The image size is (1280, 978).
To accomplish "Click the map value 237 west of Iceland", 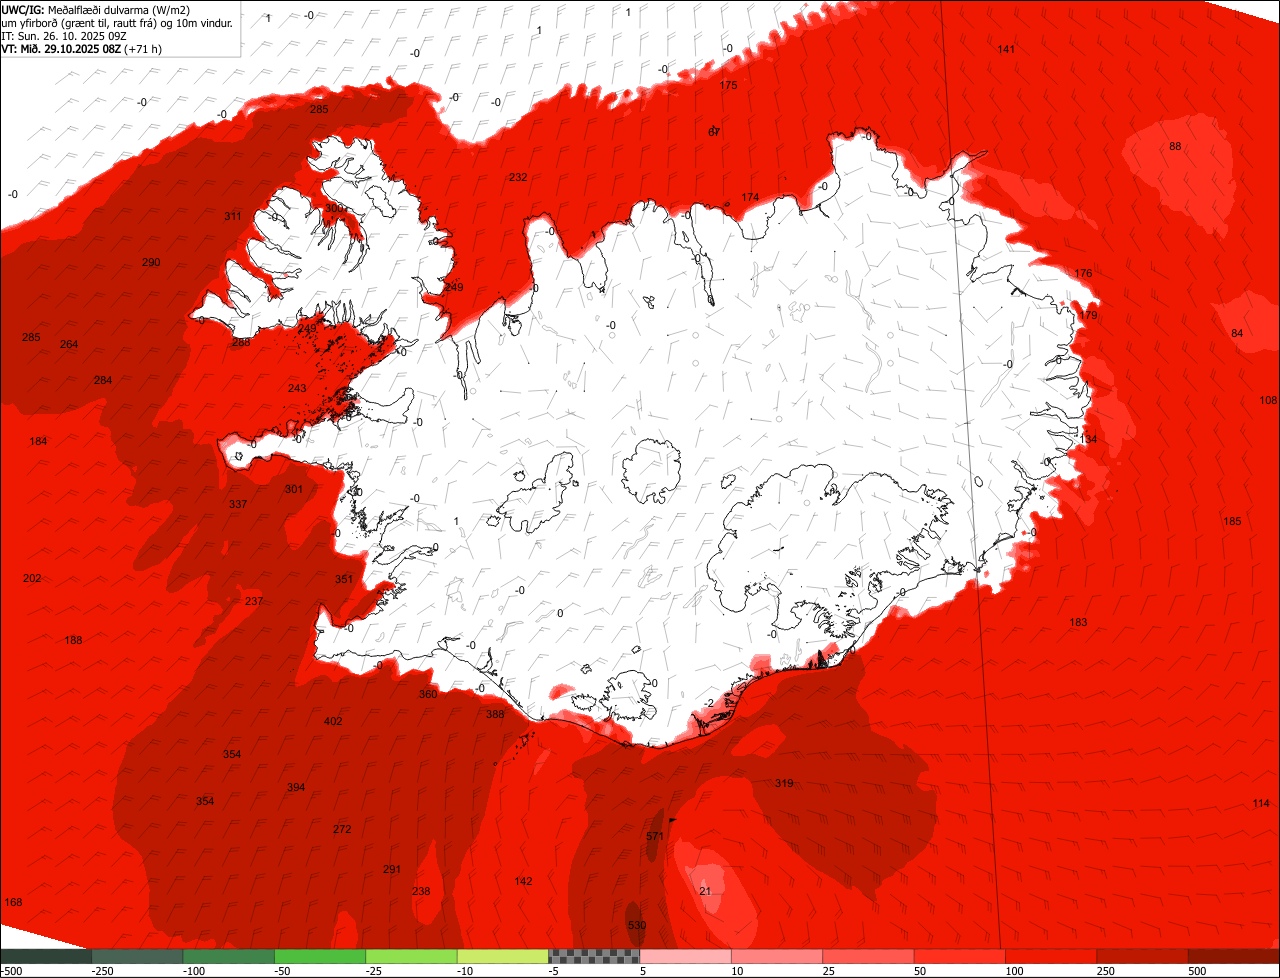I will click(254, 601).
